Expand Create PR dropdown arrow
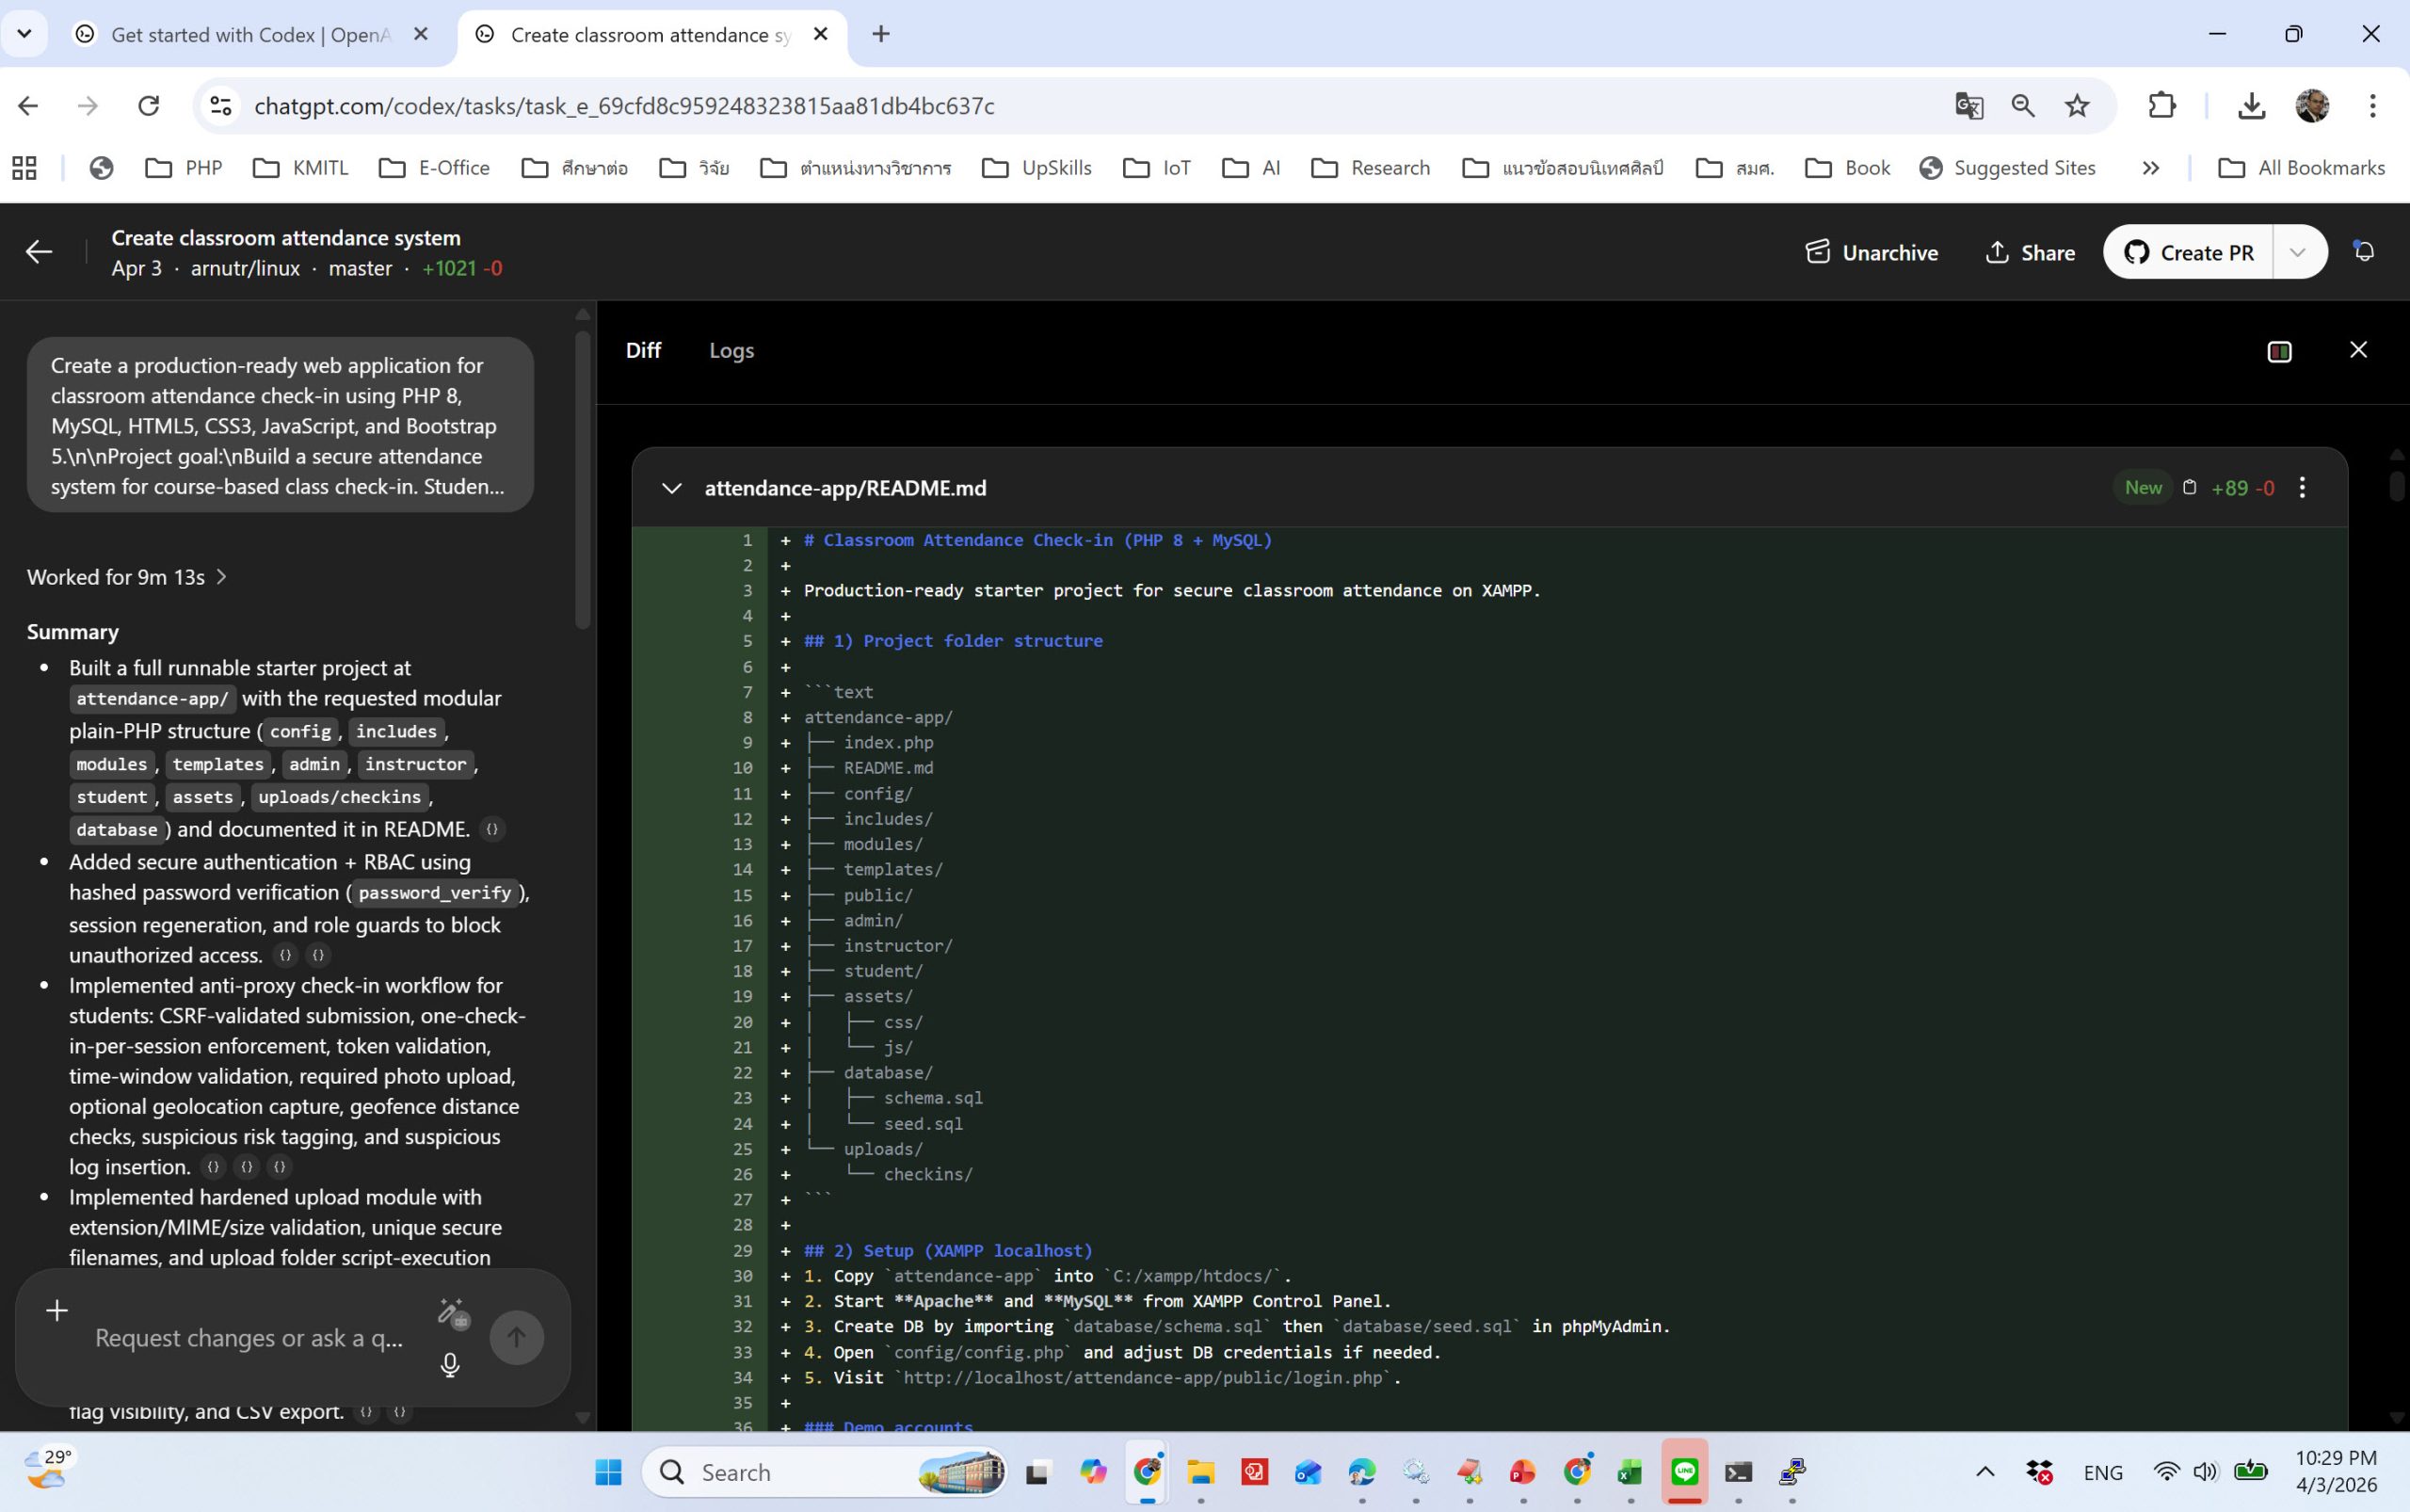Viewport: 2410px width, 1512px height. point(2298,252)
